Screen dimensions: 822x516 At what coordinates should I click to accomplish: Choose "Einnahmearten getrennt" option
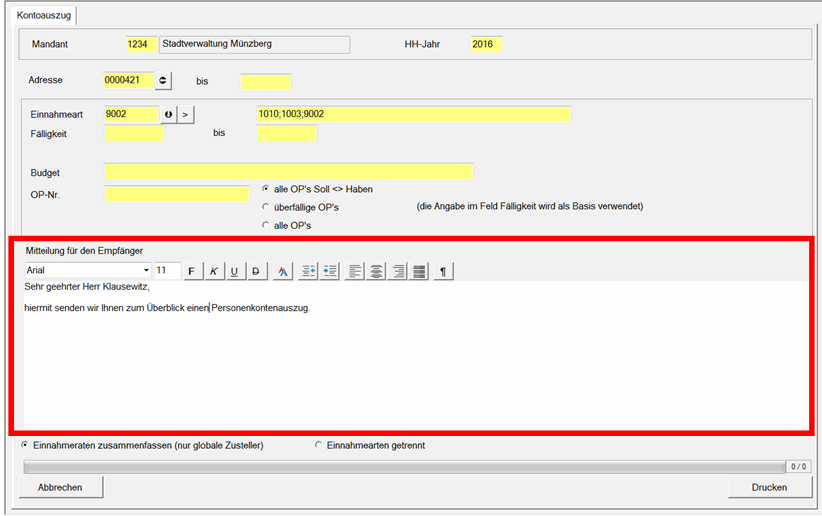(x=319, y=445)
